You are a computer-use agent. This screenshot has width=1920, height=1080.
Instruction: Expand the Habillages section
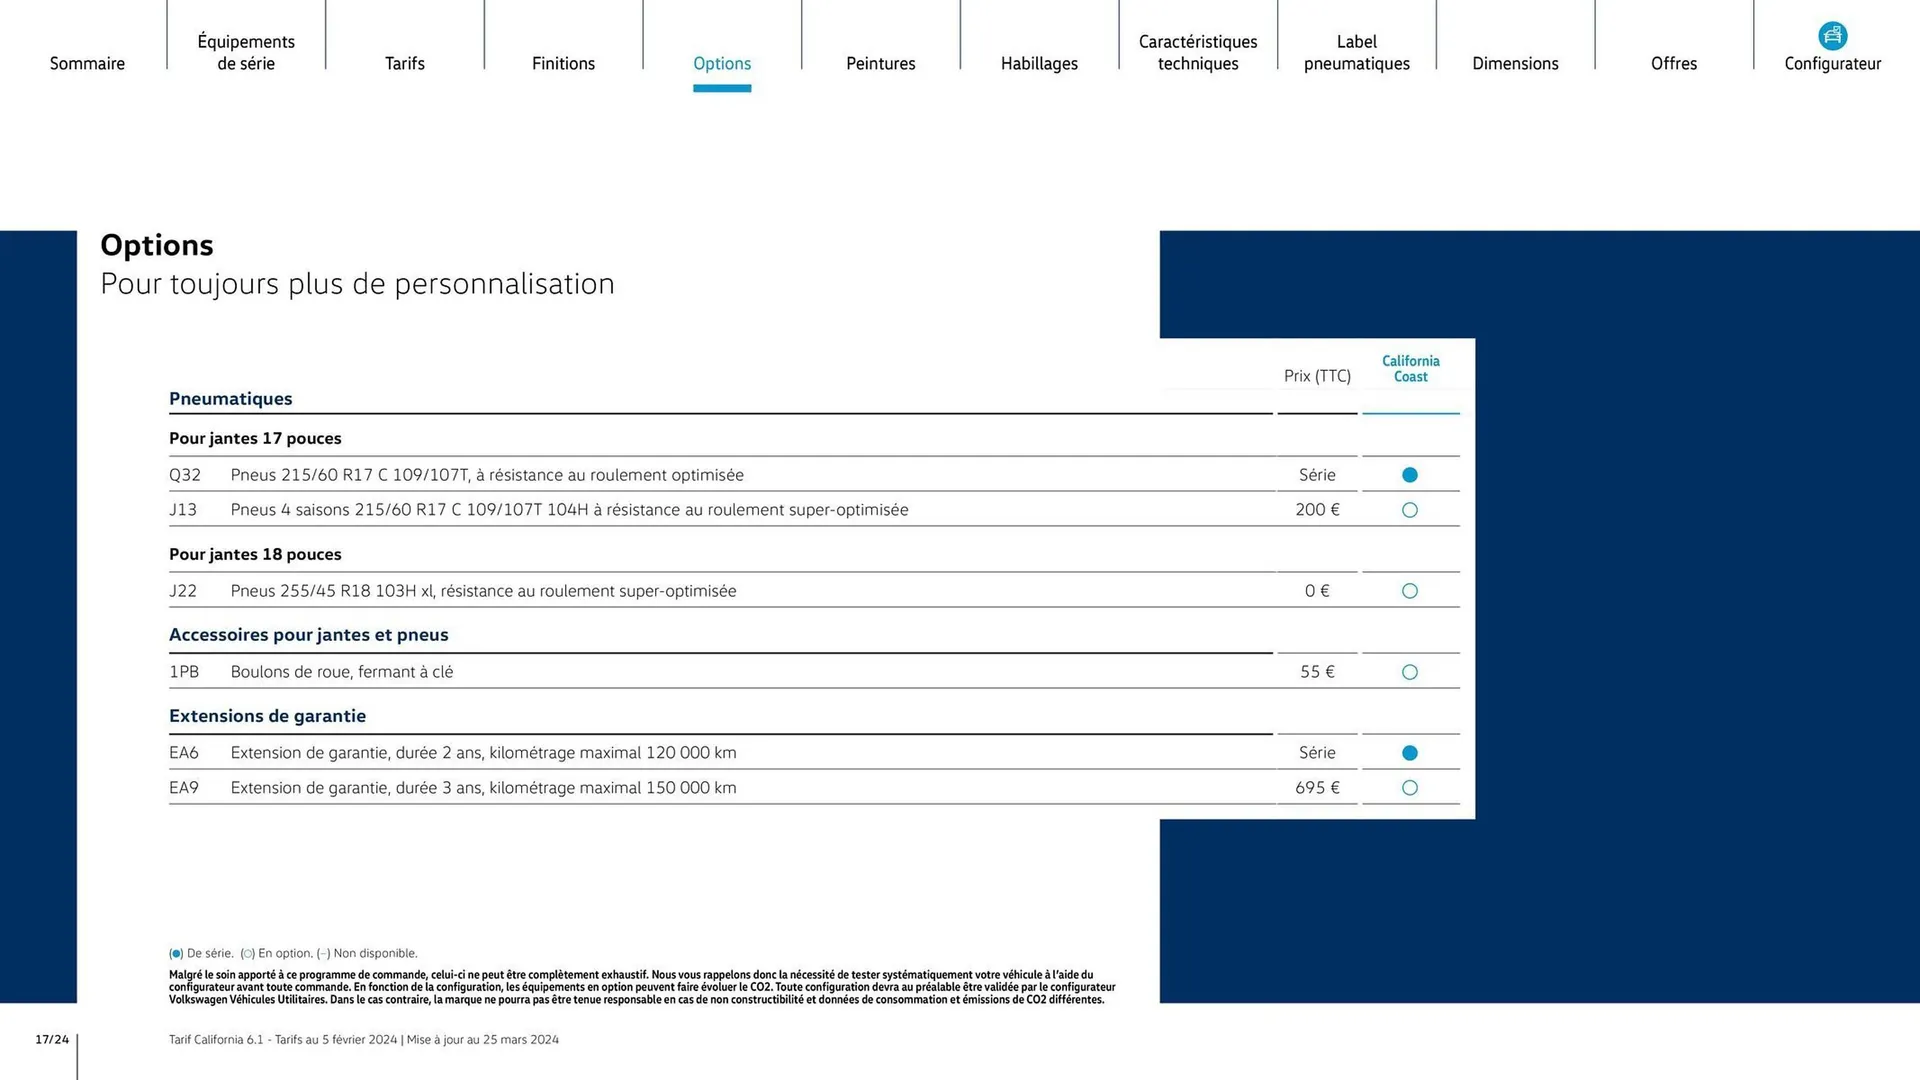(1039, 63)
